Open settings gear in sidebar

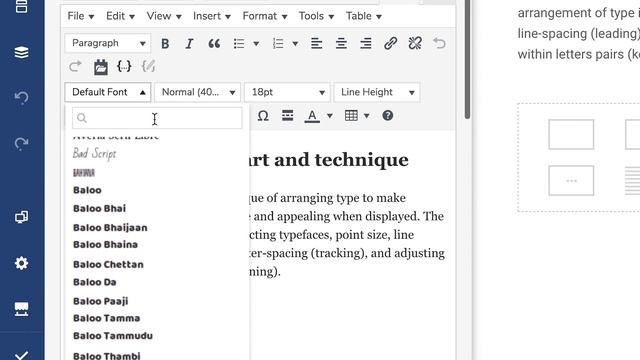(x=21, y=263)
